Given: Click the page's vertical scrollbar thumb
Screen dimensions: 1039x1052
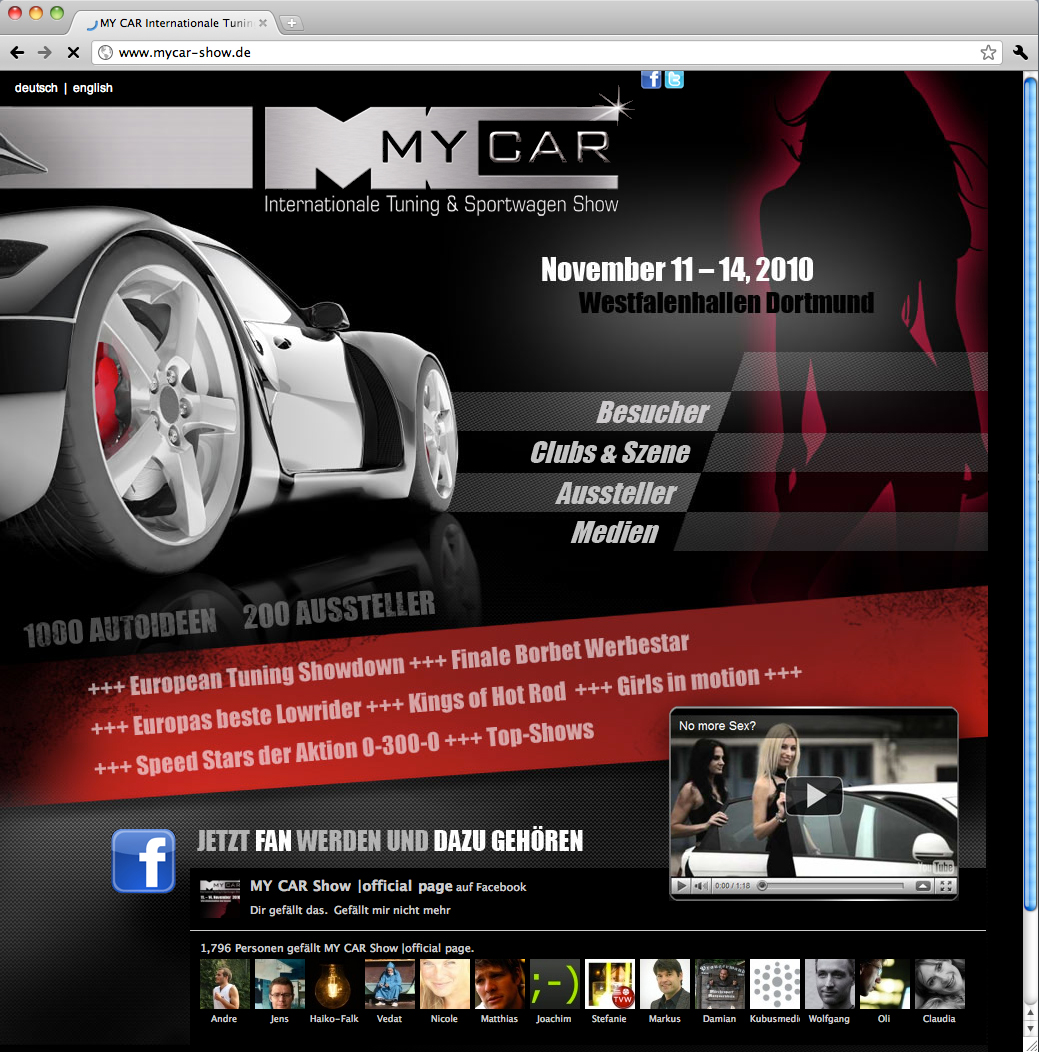Looking at the screenshot, I should pyautogui.click(x=1031, y=495).
